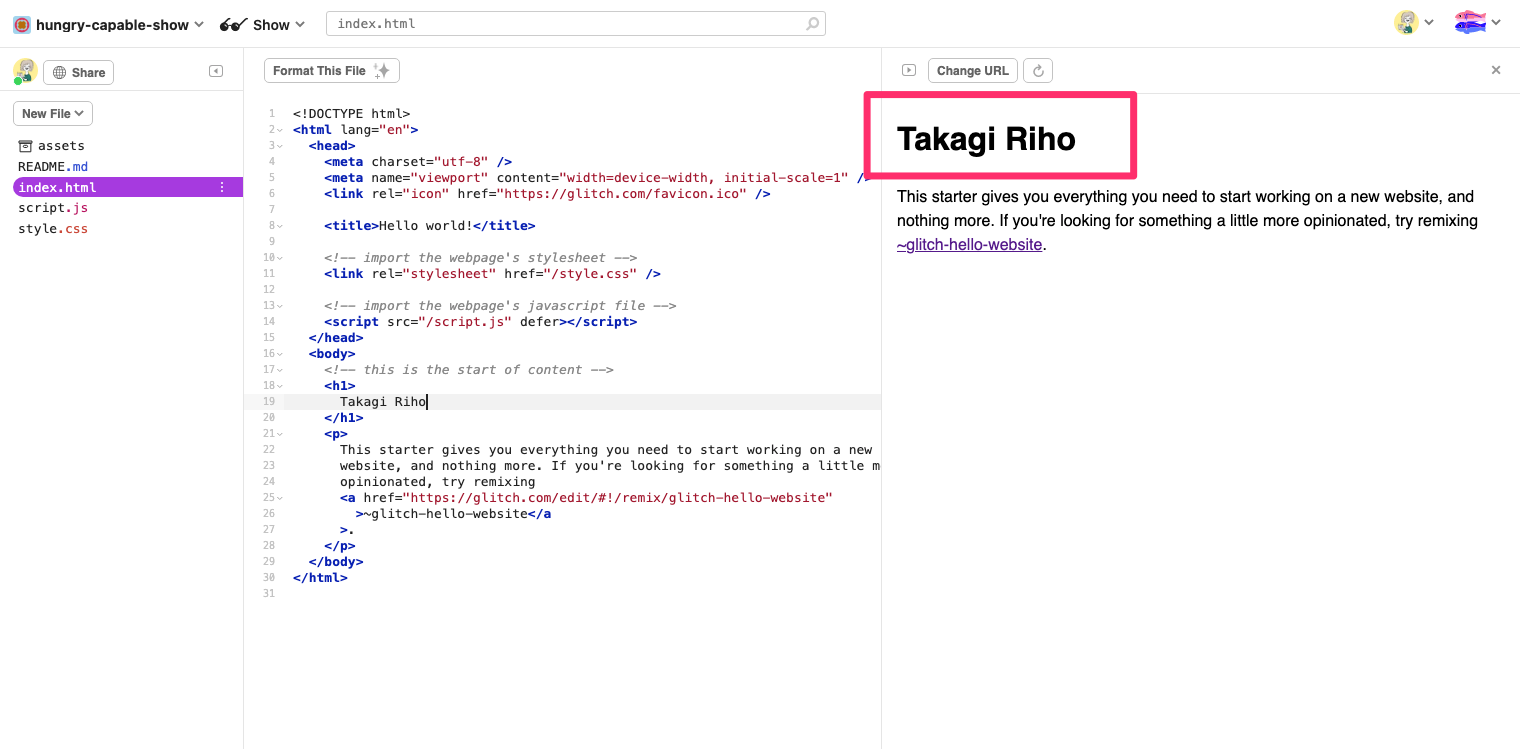
Task: Click the glitch-hello-website link in preview
Action: click(969, 244)
